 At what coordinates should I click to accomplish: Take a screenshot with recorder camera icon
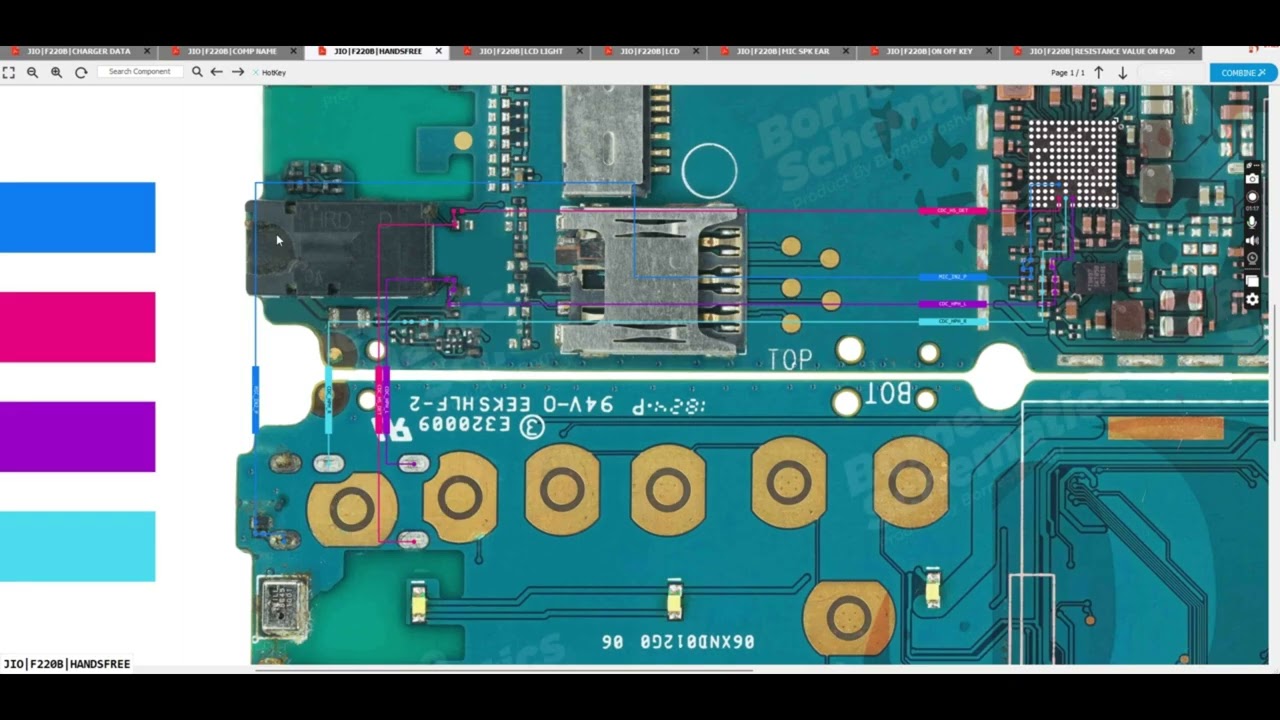click(x=1252, y=178)
